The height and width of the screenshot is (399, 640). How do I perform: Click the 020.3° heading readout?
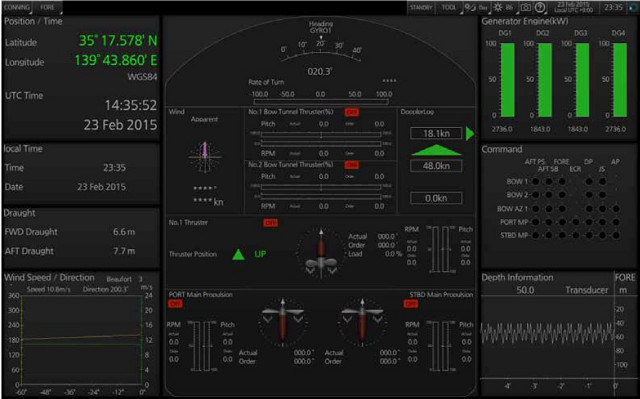coord(320,72)
